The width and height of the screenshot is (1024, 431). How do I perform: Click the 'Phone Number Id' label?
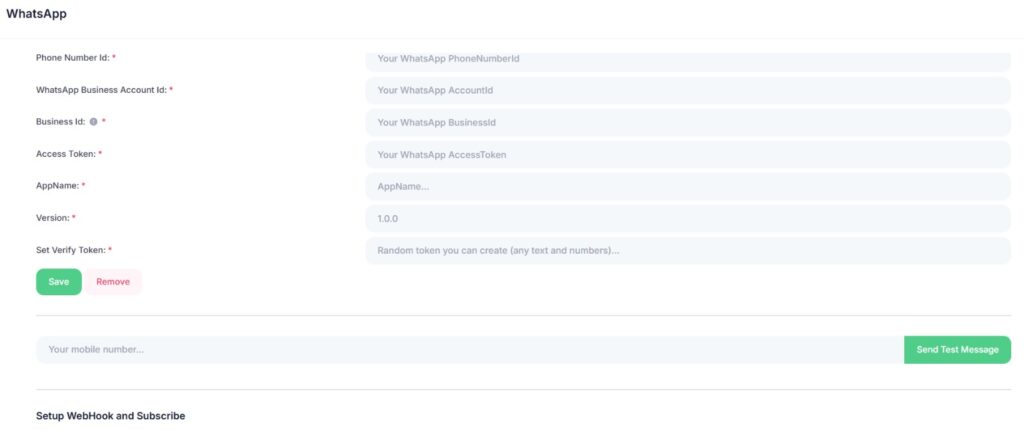point(72,58)
